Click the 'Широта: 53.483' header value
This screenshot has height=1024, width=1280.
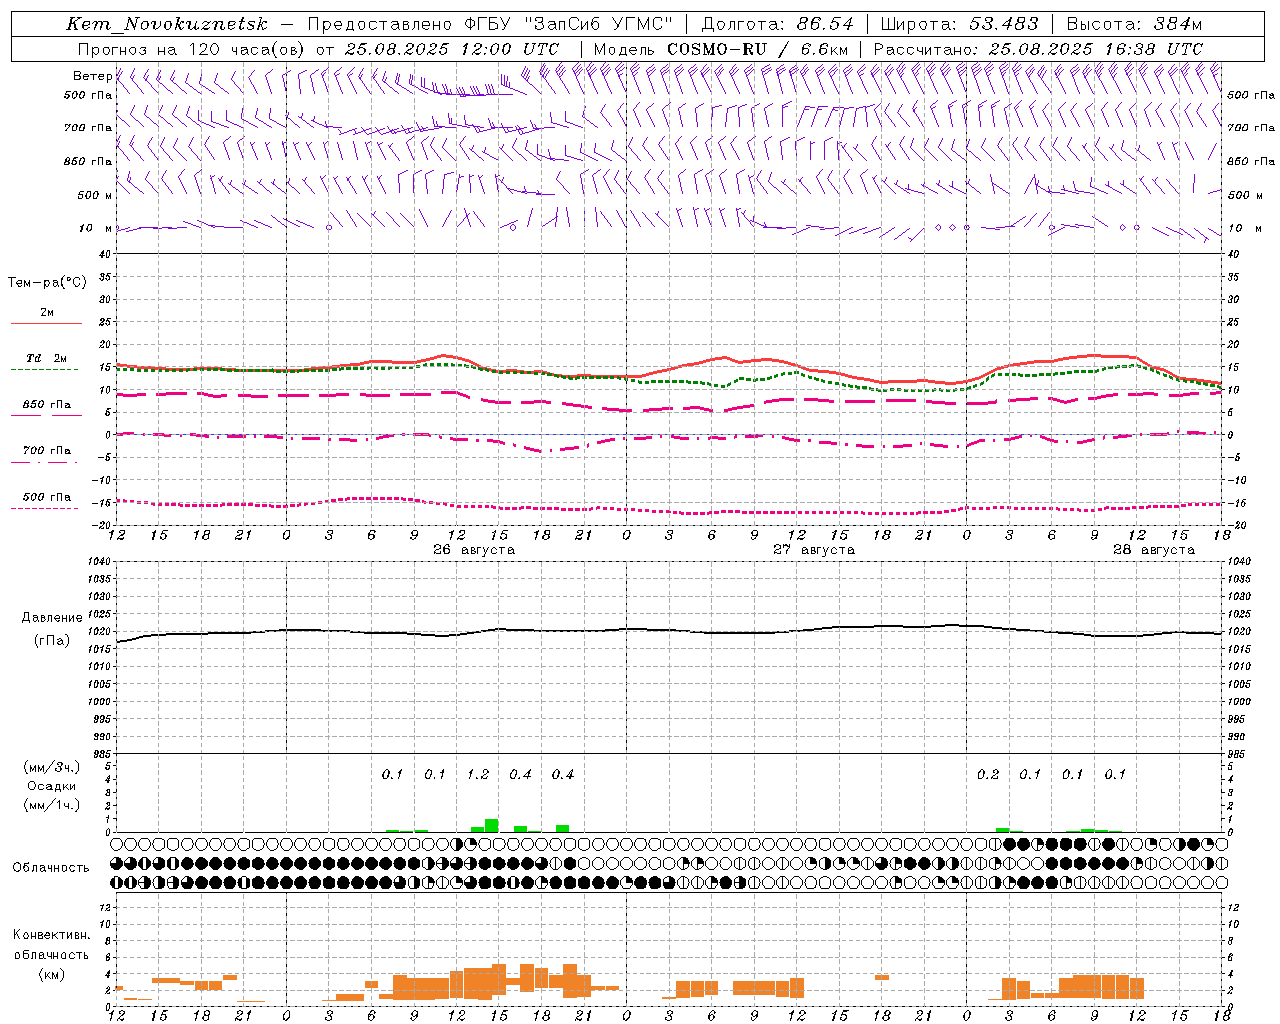coord(959,24)
